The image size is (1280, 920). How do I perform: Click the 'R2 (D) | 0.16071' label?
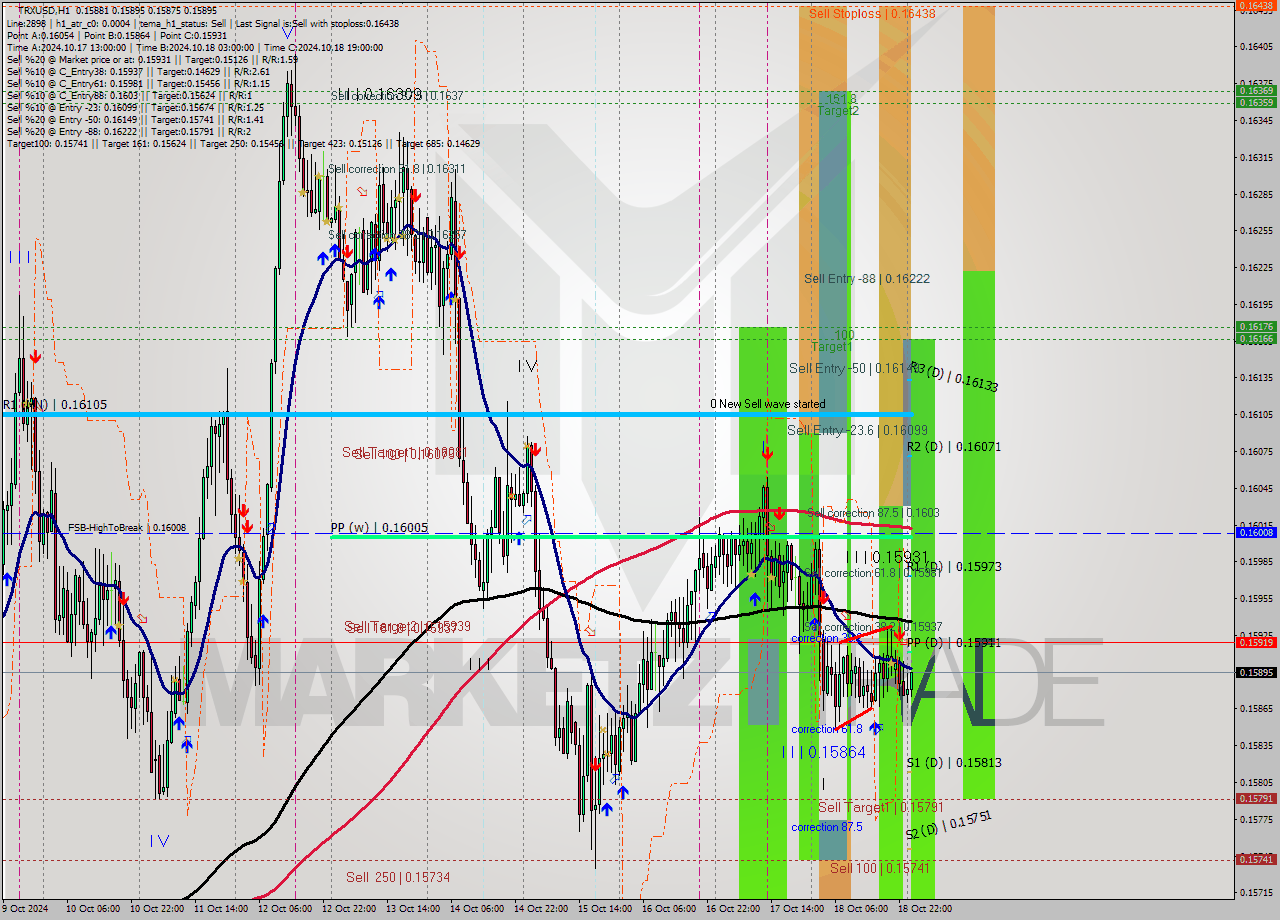click(954, 447)
